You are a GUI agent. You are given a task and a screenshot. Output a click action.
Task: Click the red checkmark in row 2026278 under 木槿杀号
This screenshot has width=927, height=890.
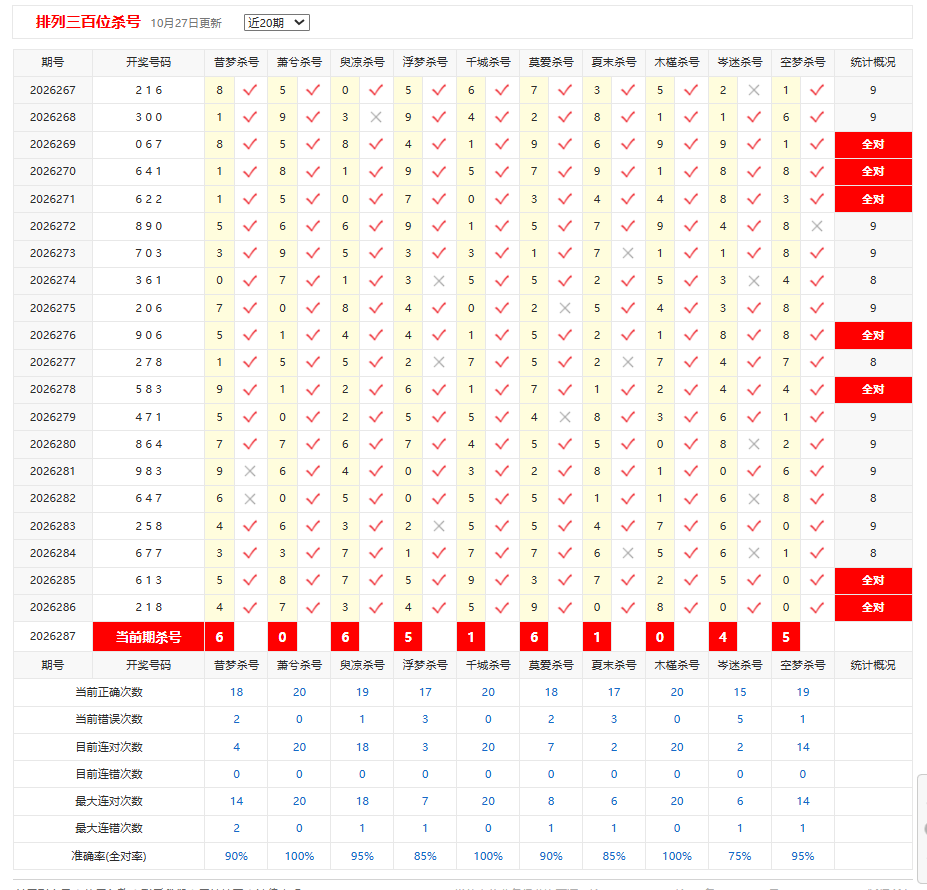point(691,390)
